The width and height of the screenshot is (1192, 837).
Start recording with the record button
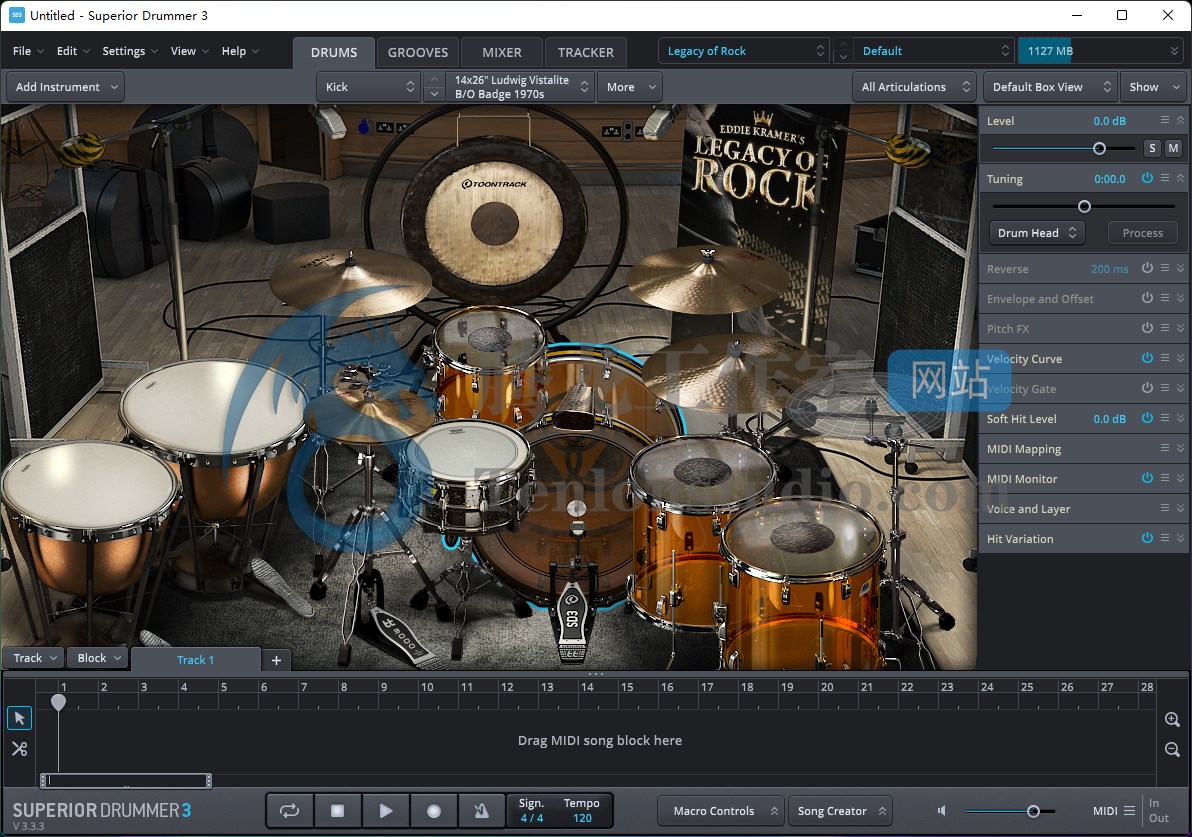433,810
